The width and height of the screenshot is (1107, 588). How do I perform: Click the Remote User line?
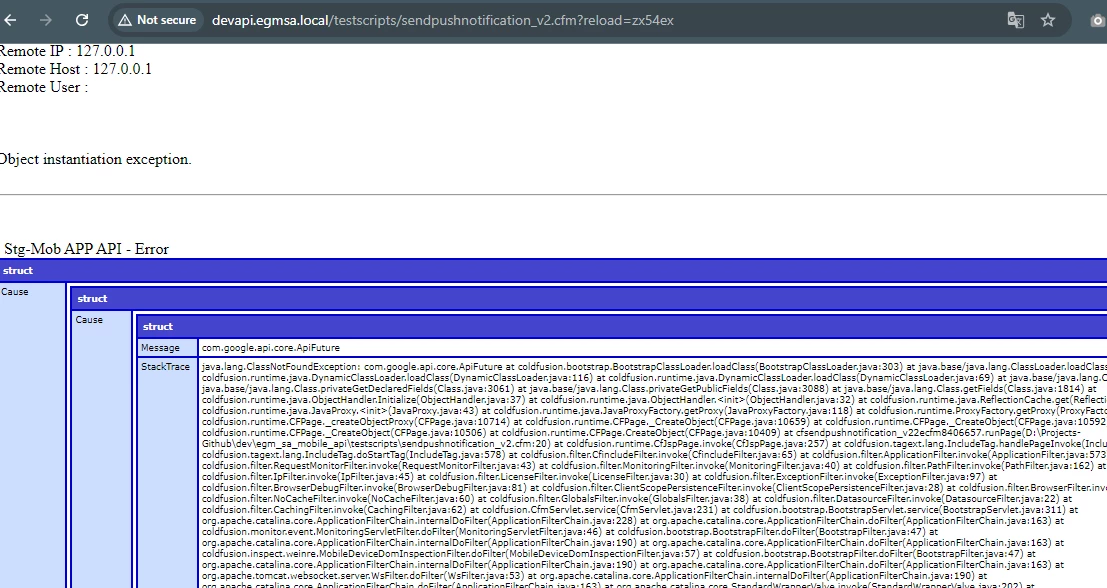[44, 88]
